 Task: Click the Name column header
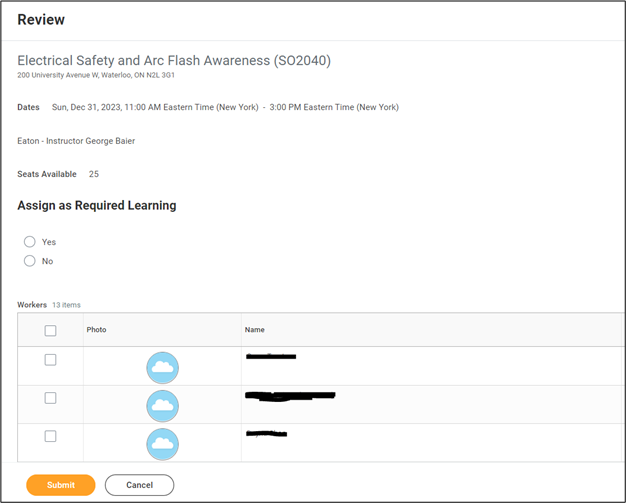255,330
